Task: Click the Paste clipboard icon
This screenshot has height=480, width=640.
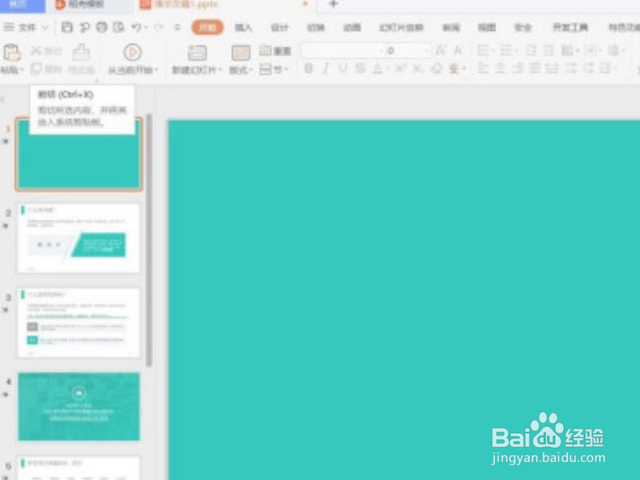Action: [12, 53]
